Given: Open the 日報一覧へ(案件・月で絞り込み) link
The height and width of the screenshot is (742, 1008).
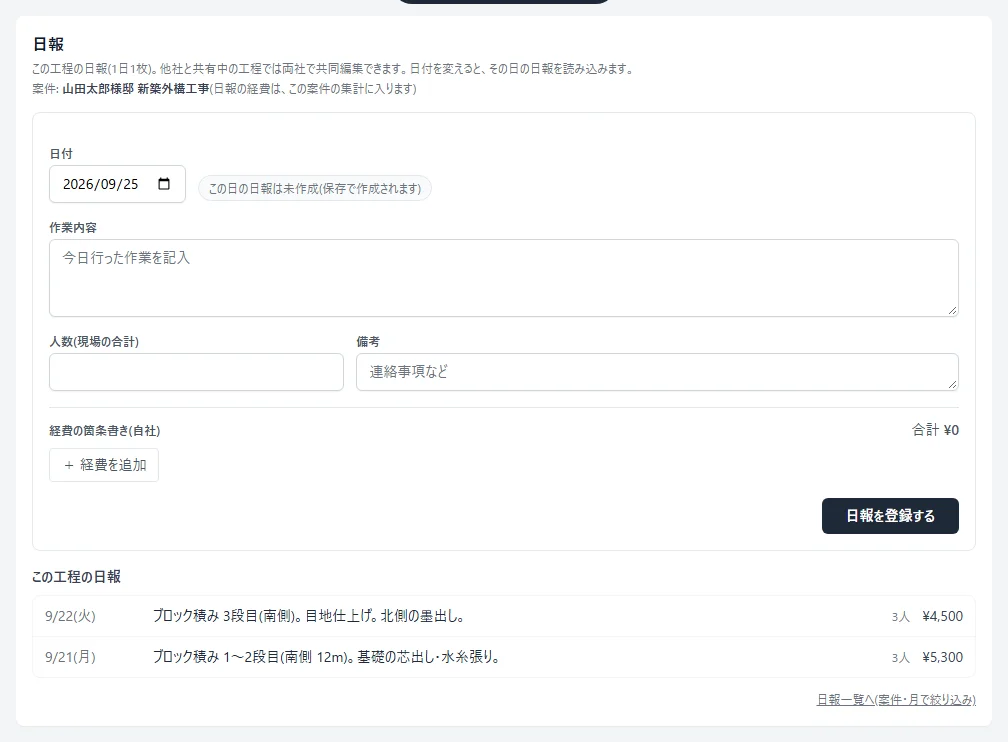Looking at the screenshot, I should click(896, 700).
